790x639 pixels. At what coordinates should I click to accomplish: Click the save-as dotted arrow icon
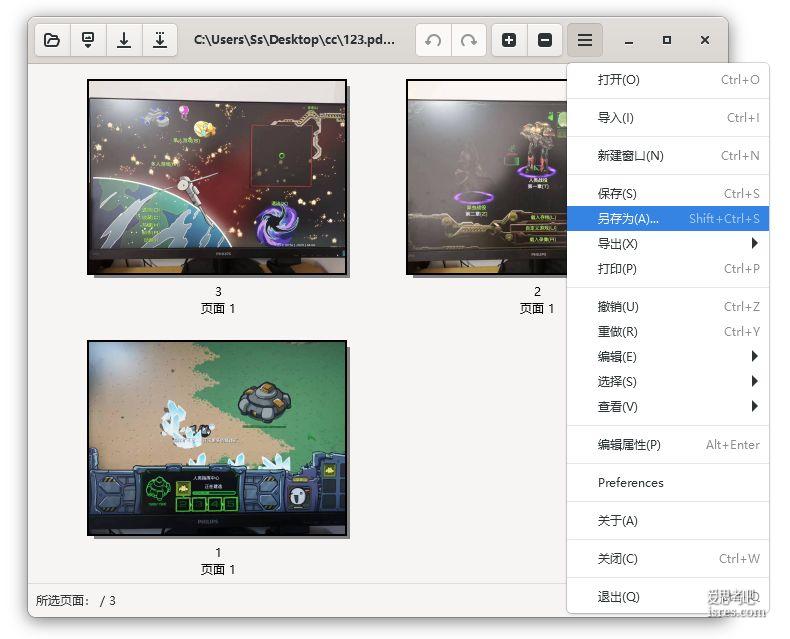[160, 40]
